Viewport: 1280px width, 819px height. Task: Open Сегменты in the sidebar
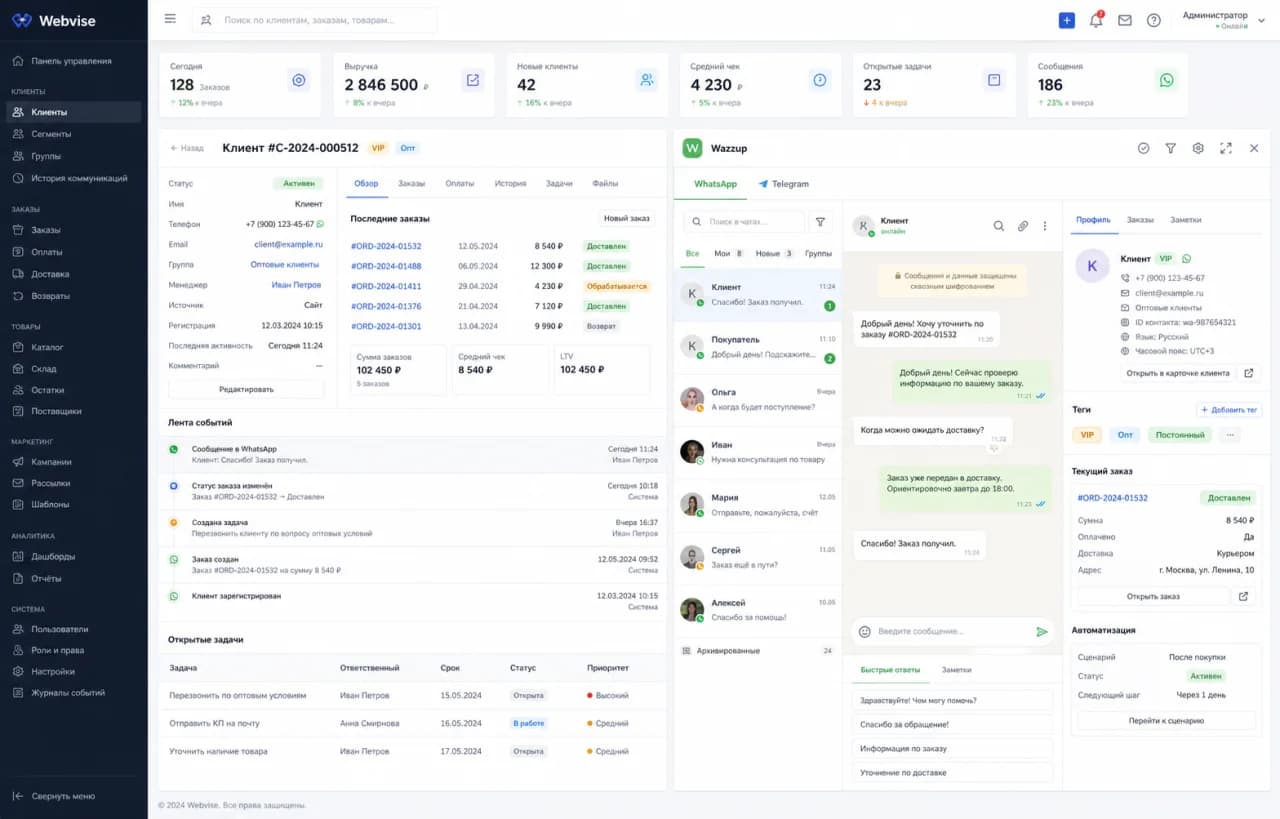click(x=51, y=134)
